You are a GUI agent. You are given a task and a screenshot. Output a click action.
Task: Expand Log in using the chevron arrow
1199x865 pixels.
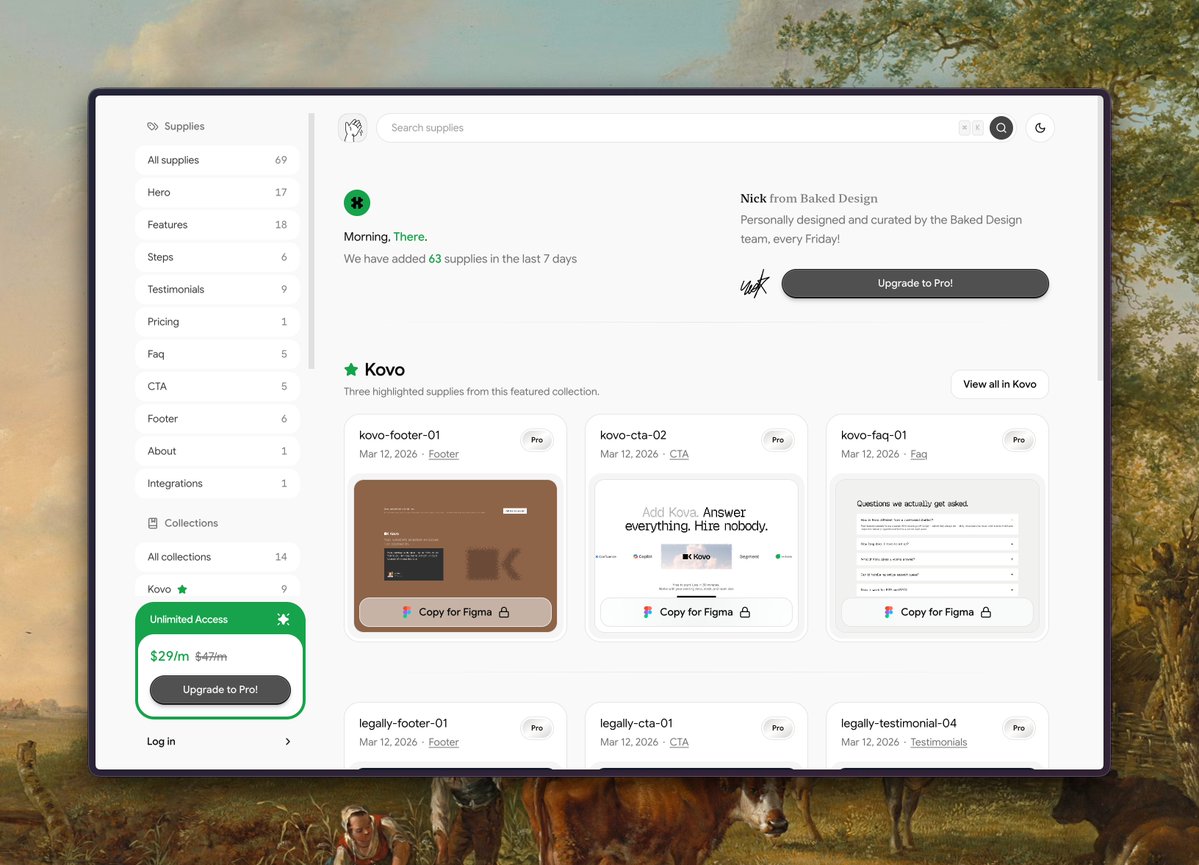[x=288, y=741]
